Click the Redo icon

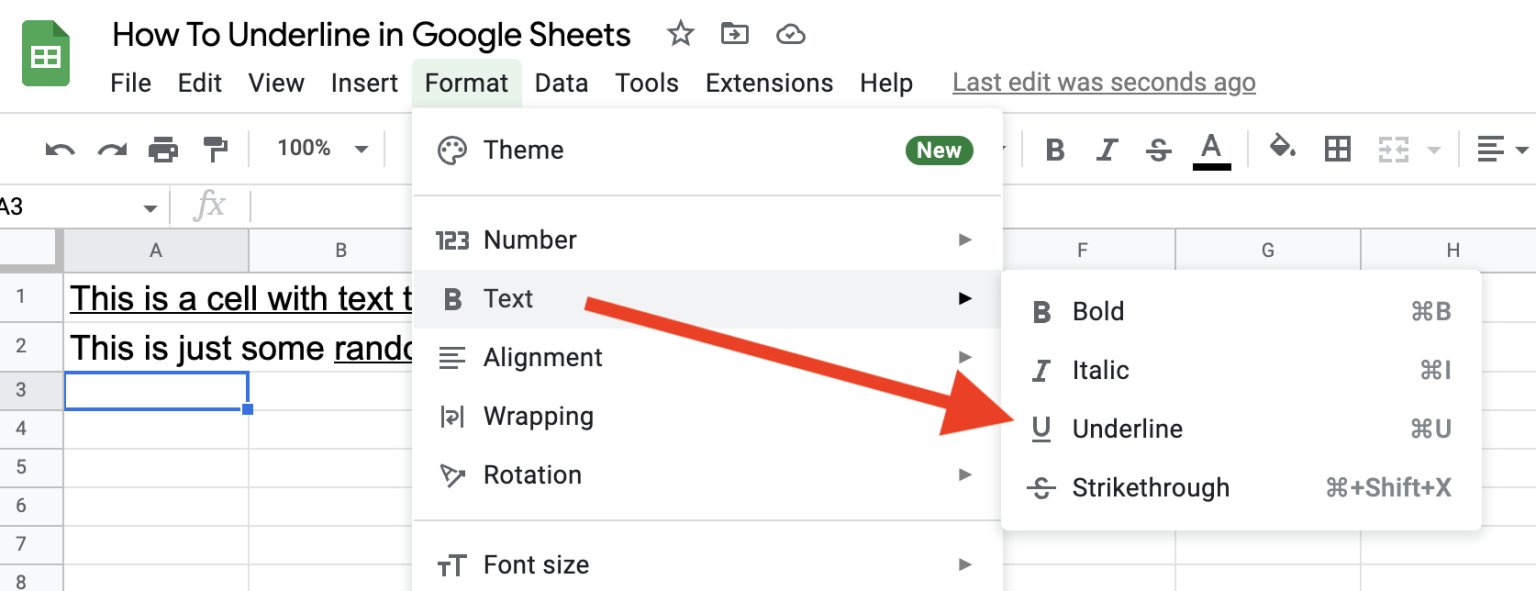[110, 148]
